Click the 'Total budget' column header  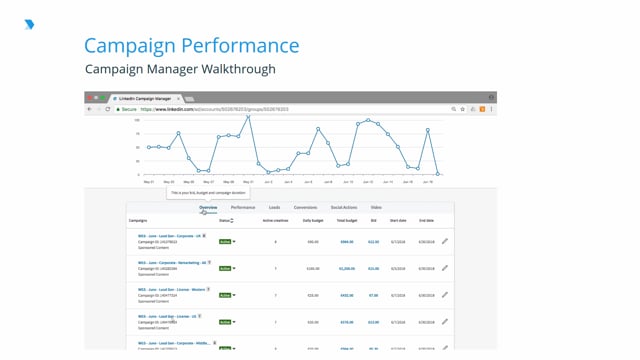pos(347,220)
